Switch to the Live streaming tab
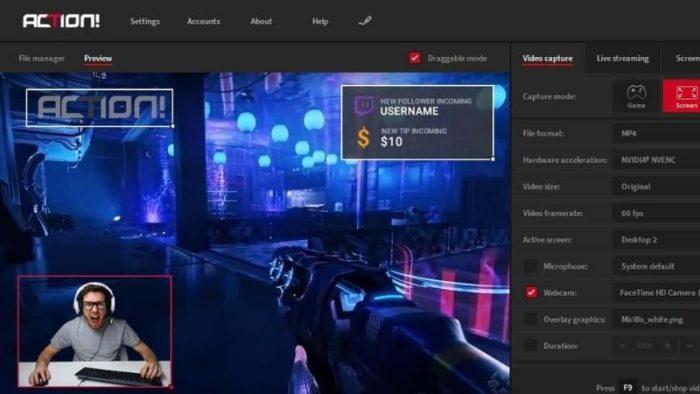This screenshot has height=394, width=700. pos(622,58)
